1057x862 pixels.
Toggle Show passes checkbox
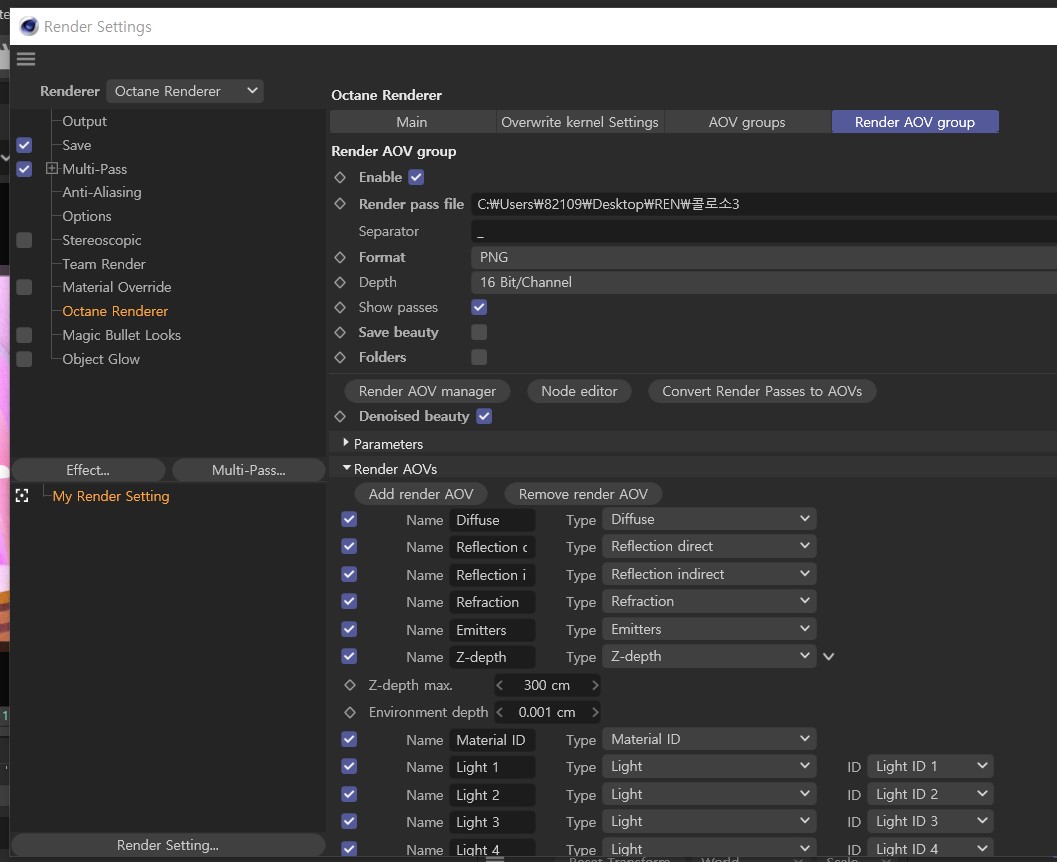click(x=479, y=307)
